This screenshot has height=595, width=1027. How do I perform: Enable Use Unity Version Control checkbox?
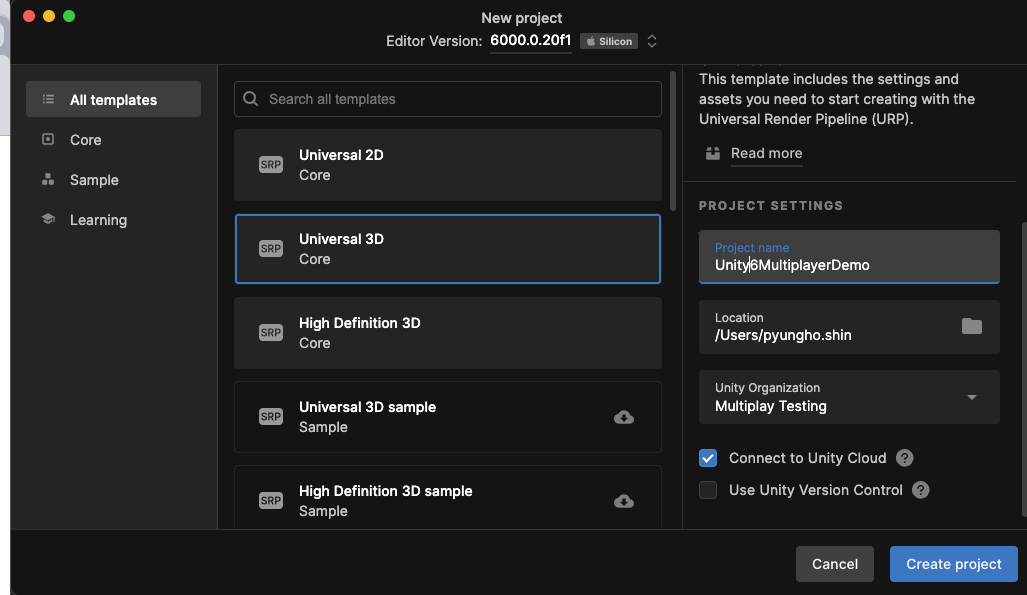click(708, 490)
